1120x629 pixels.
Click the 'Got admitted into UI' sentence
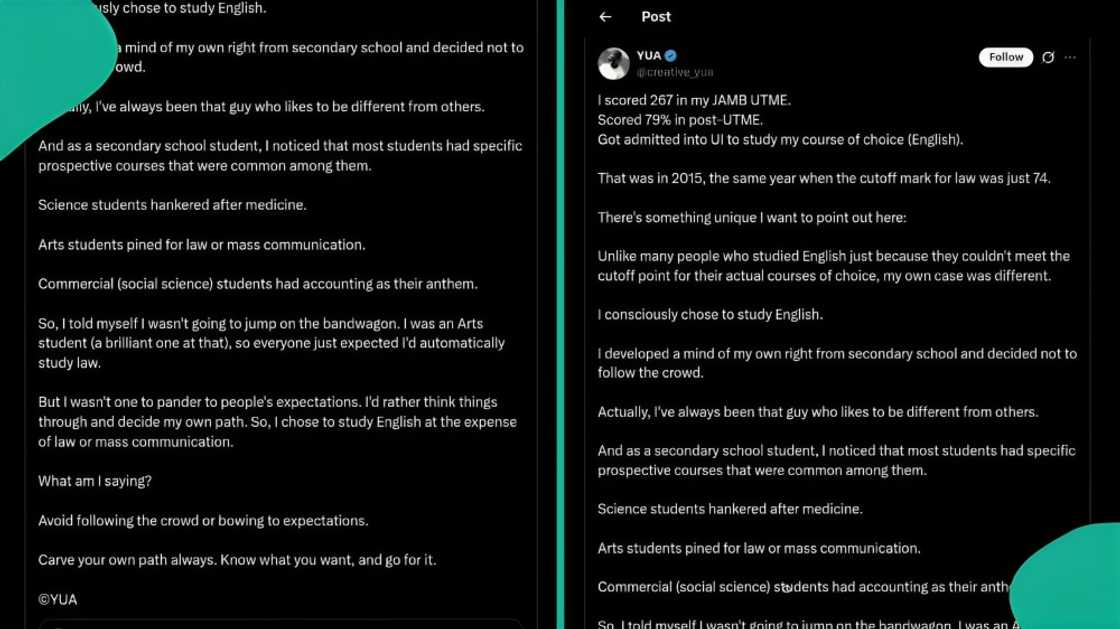click(780, 139)
